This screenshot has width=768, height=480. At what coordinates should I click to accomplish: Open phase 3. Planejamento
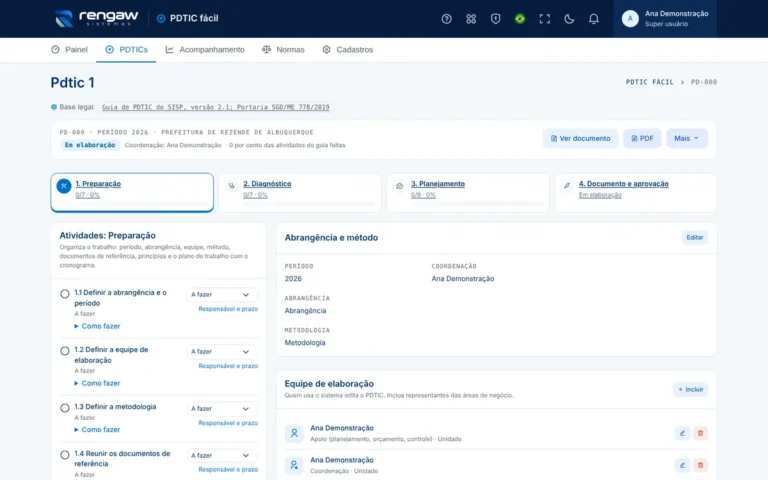pos(468,192)
